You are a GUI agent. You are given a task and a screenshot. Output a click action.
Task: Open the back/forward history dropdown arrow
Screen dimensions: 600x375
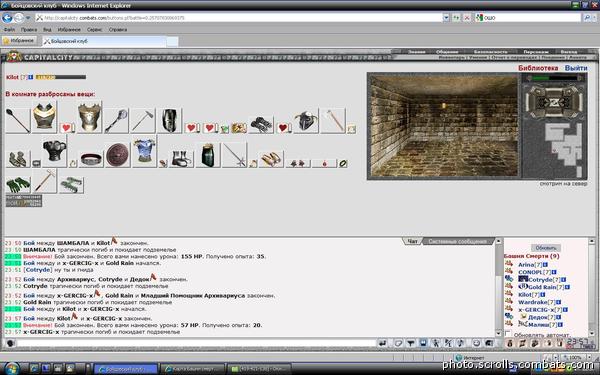tap(28, 18)
